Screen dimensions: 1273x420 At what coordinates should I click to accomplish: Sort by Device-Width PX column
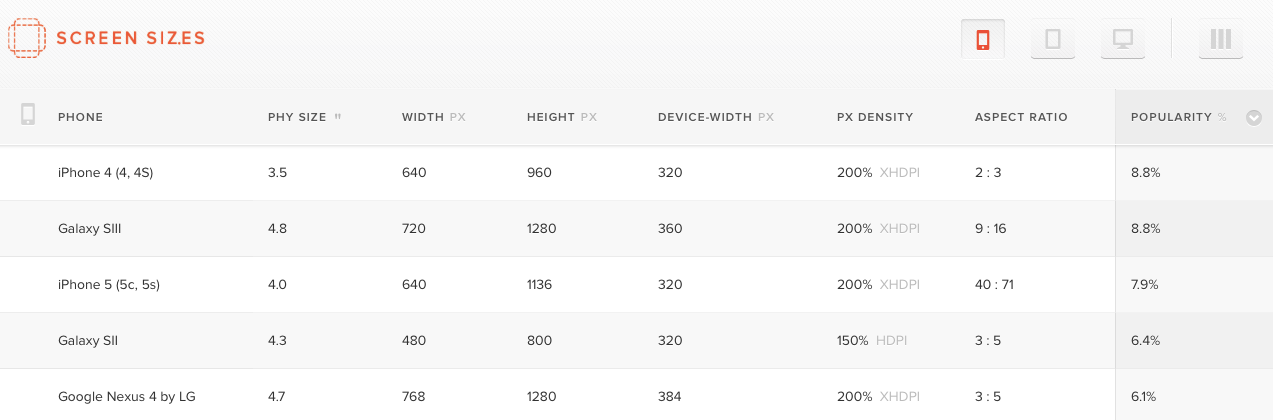pyautogui.click(x=715, y=118)
